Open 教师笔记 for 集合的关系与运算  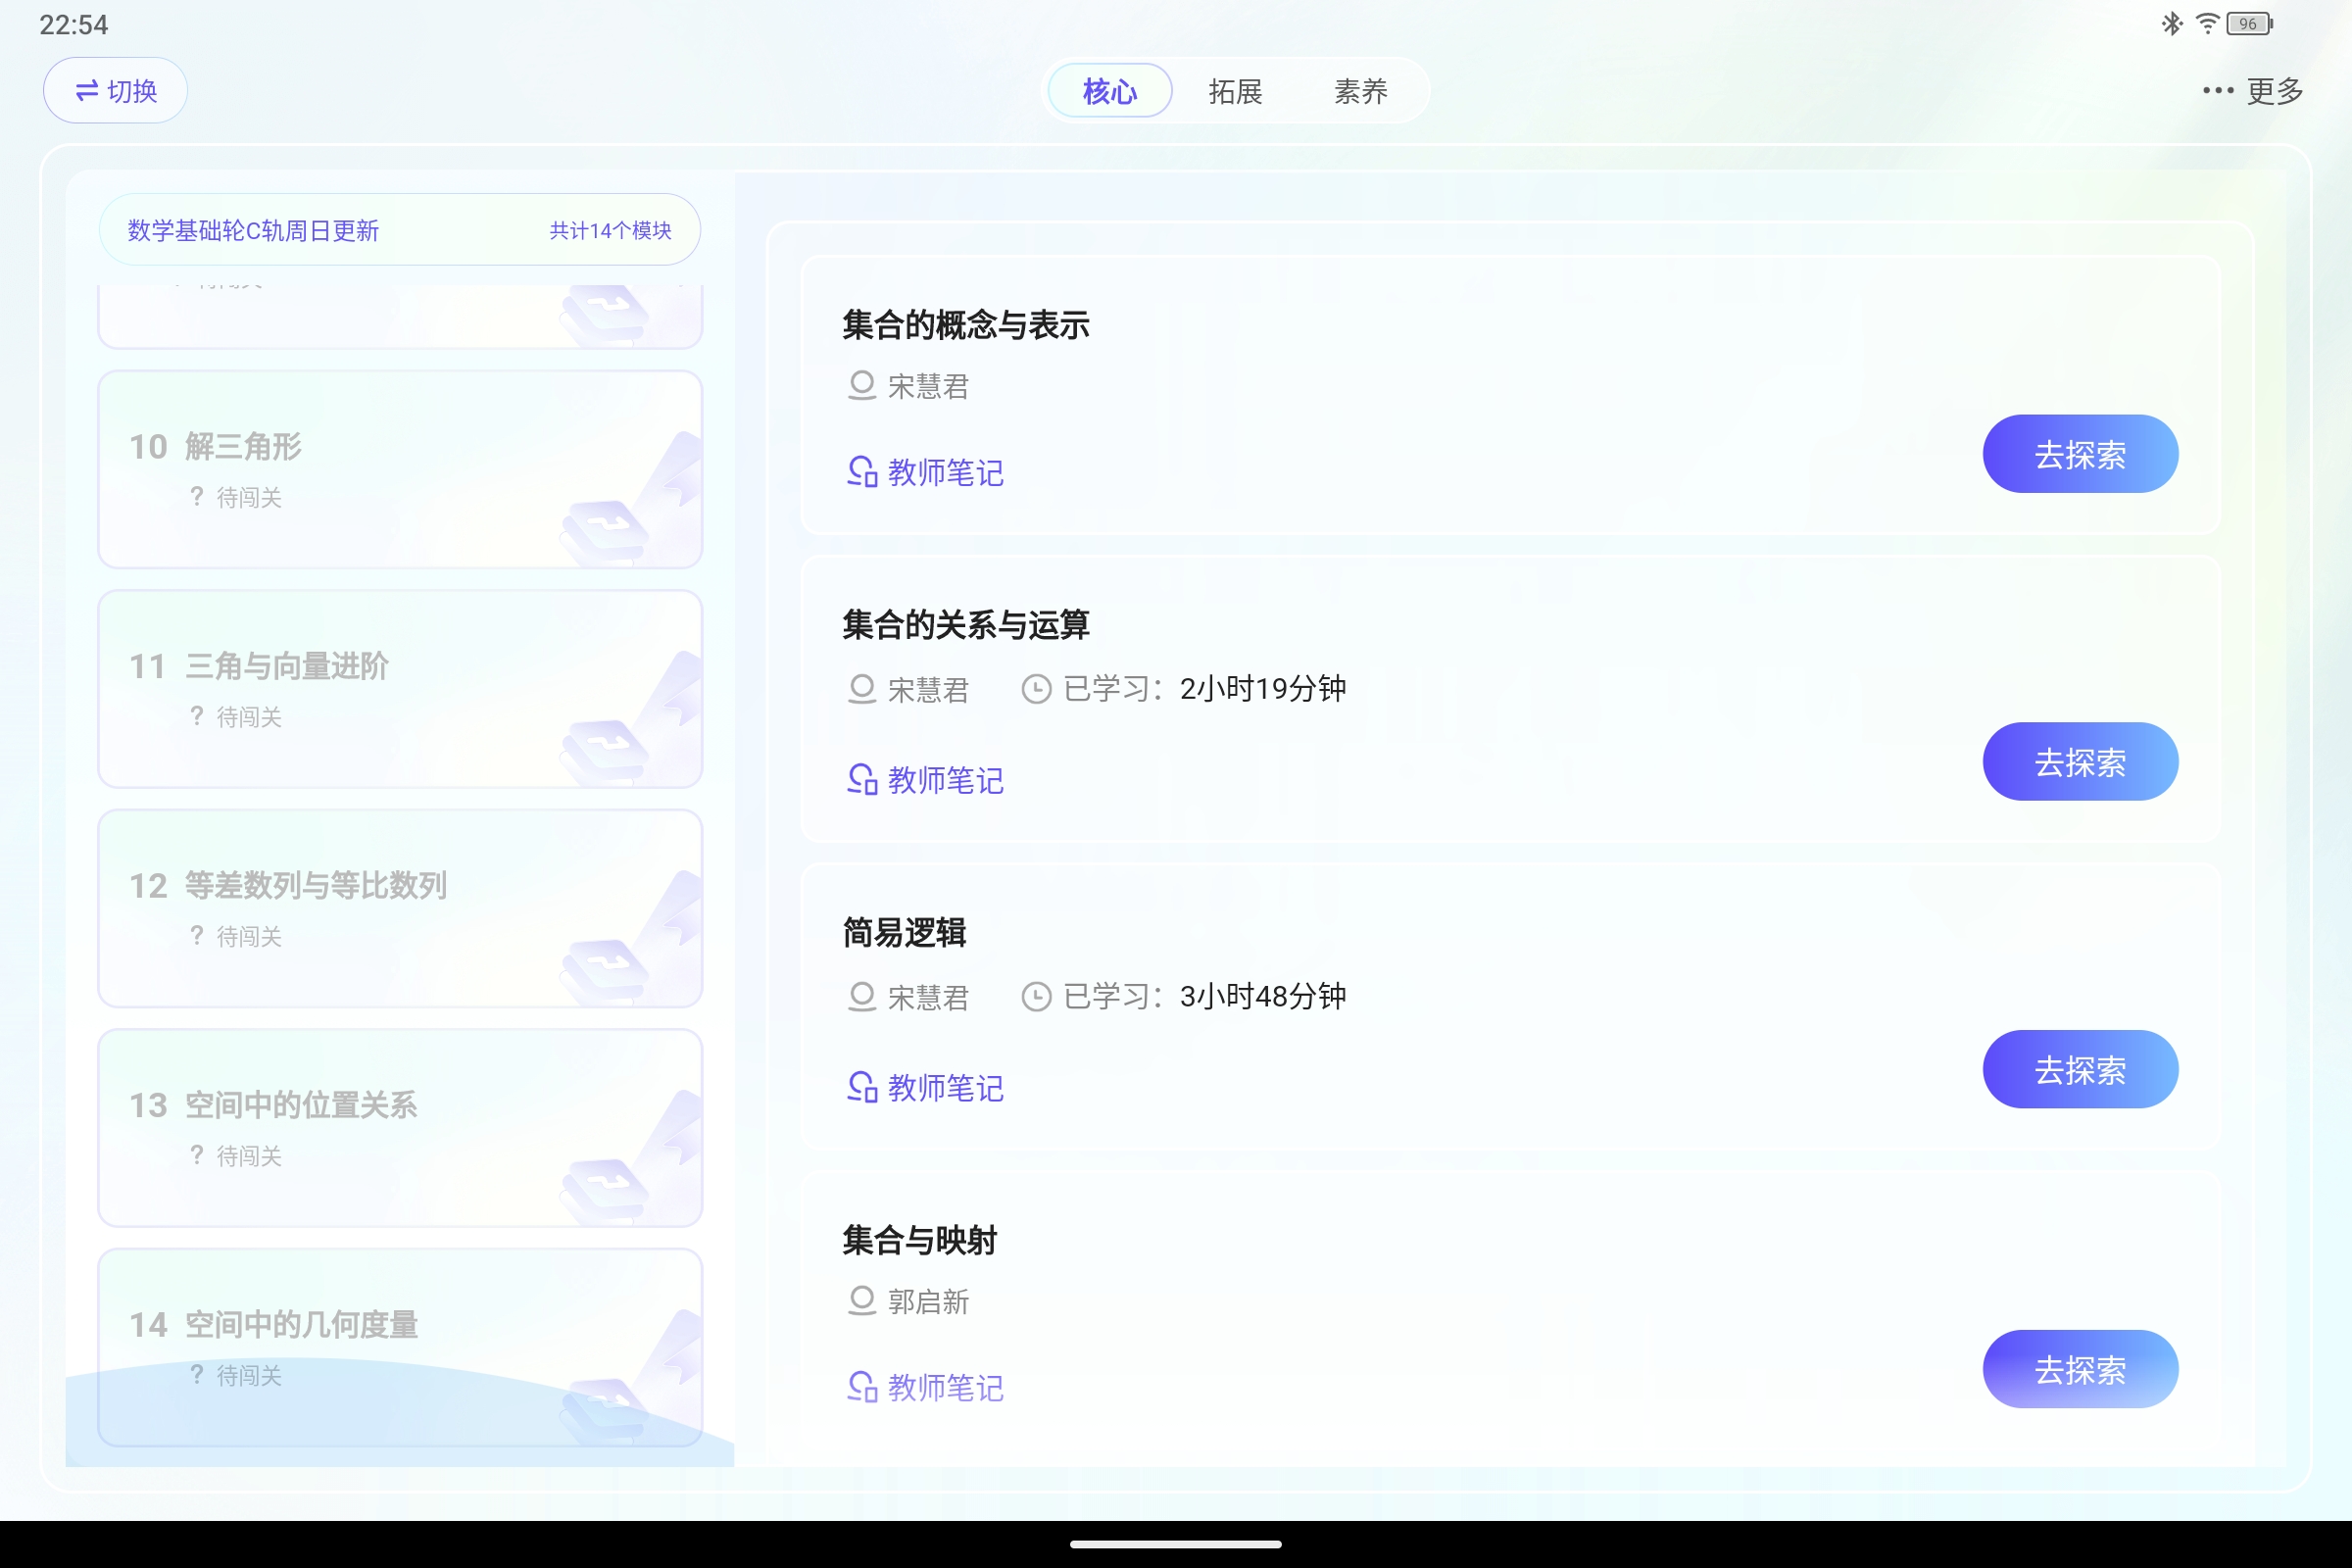coord(925,780)
